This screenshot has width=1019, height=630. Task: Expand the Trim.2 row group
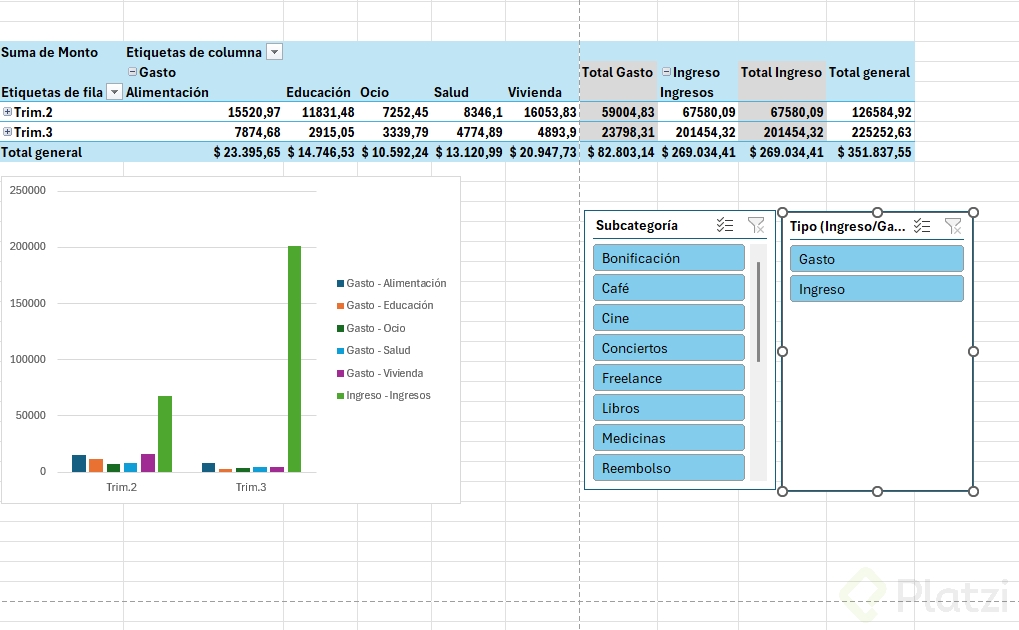click(x=7, y=112)
